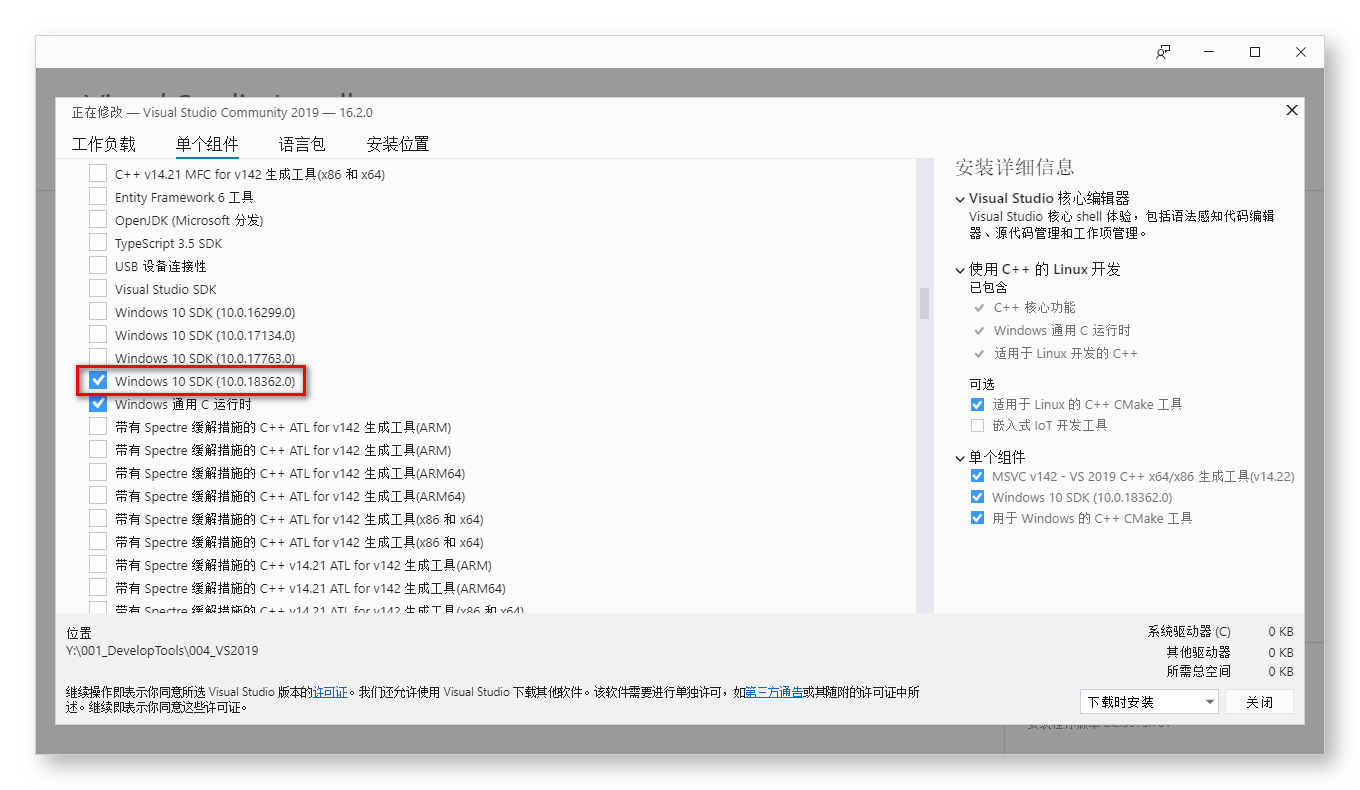
Task: Check TypeScript 3.5 SDK
Action: [x=97, y=242]
